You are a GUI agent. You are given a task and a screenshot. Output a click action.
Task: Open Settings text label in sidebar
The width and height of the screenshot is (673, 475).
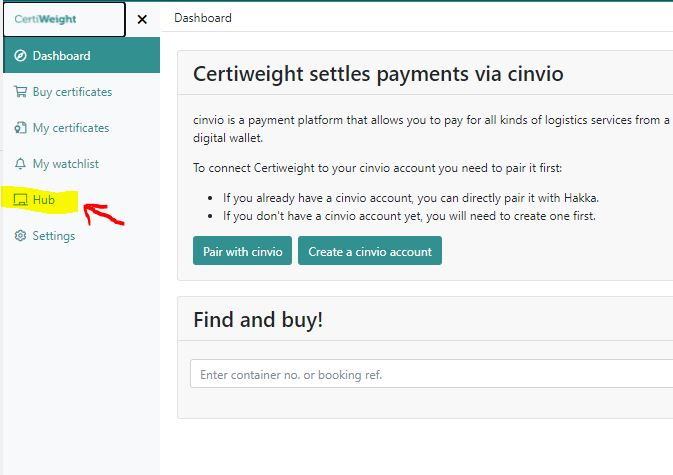coord(54,236)
